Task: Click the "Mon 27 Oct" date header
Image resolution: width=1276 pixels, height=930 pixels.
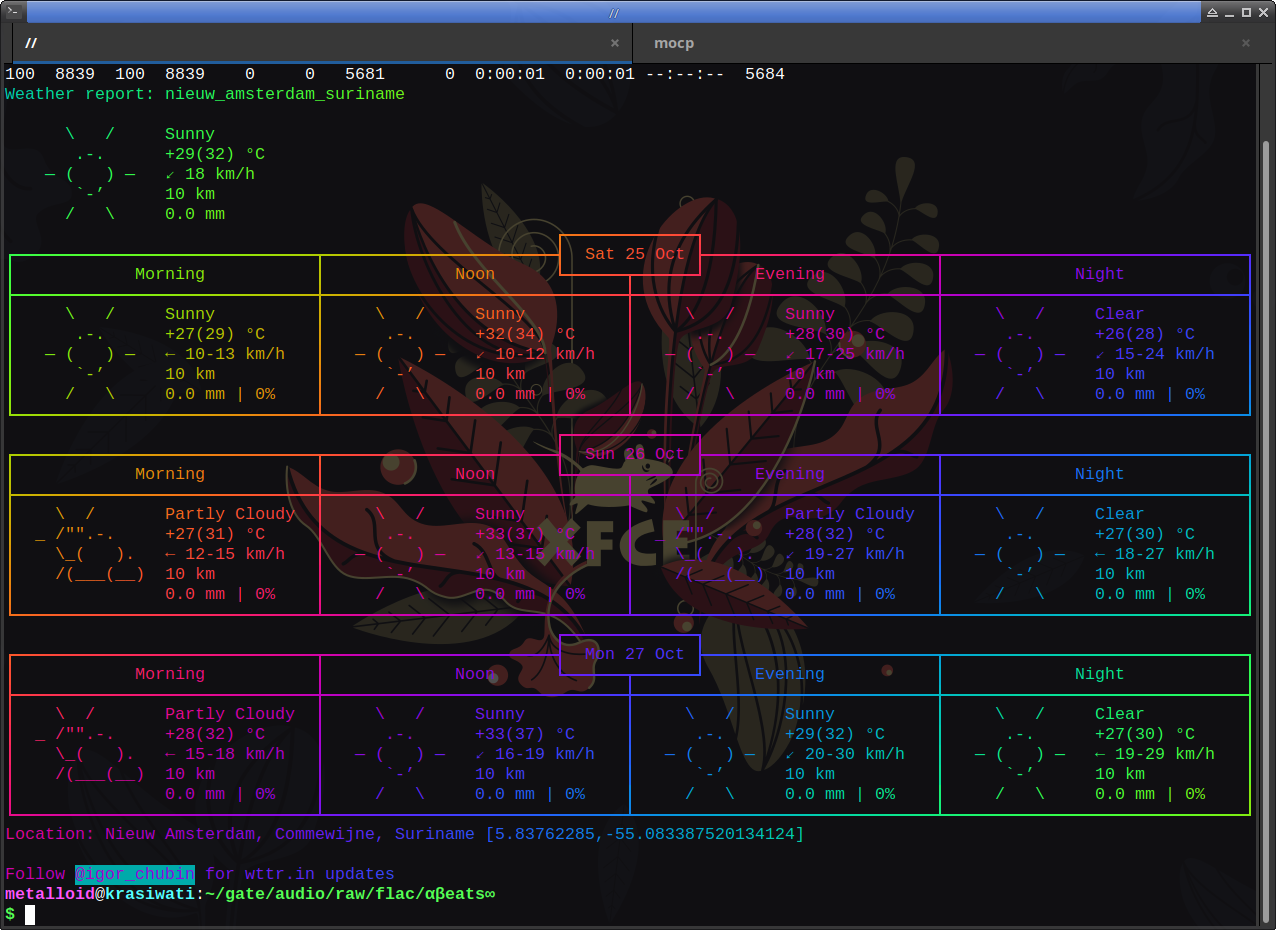Action: pos(630,654)
